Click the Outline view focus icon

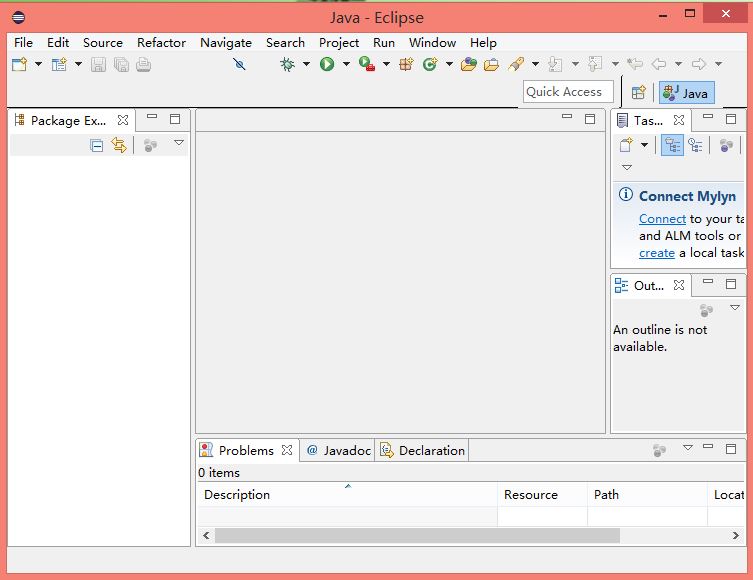pos(706,310)
